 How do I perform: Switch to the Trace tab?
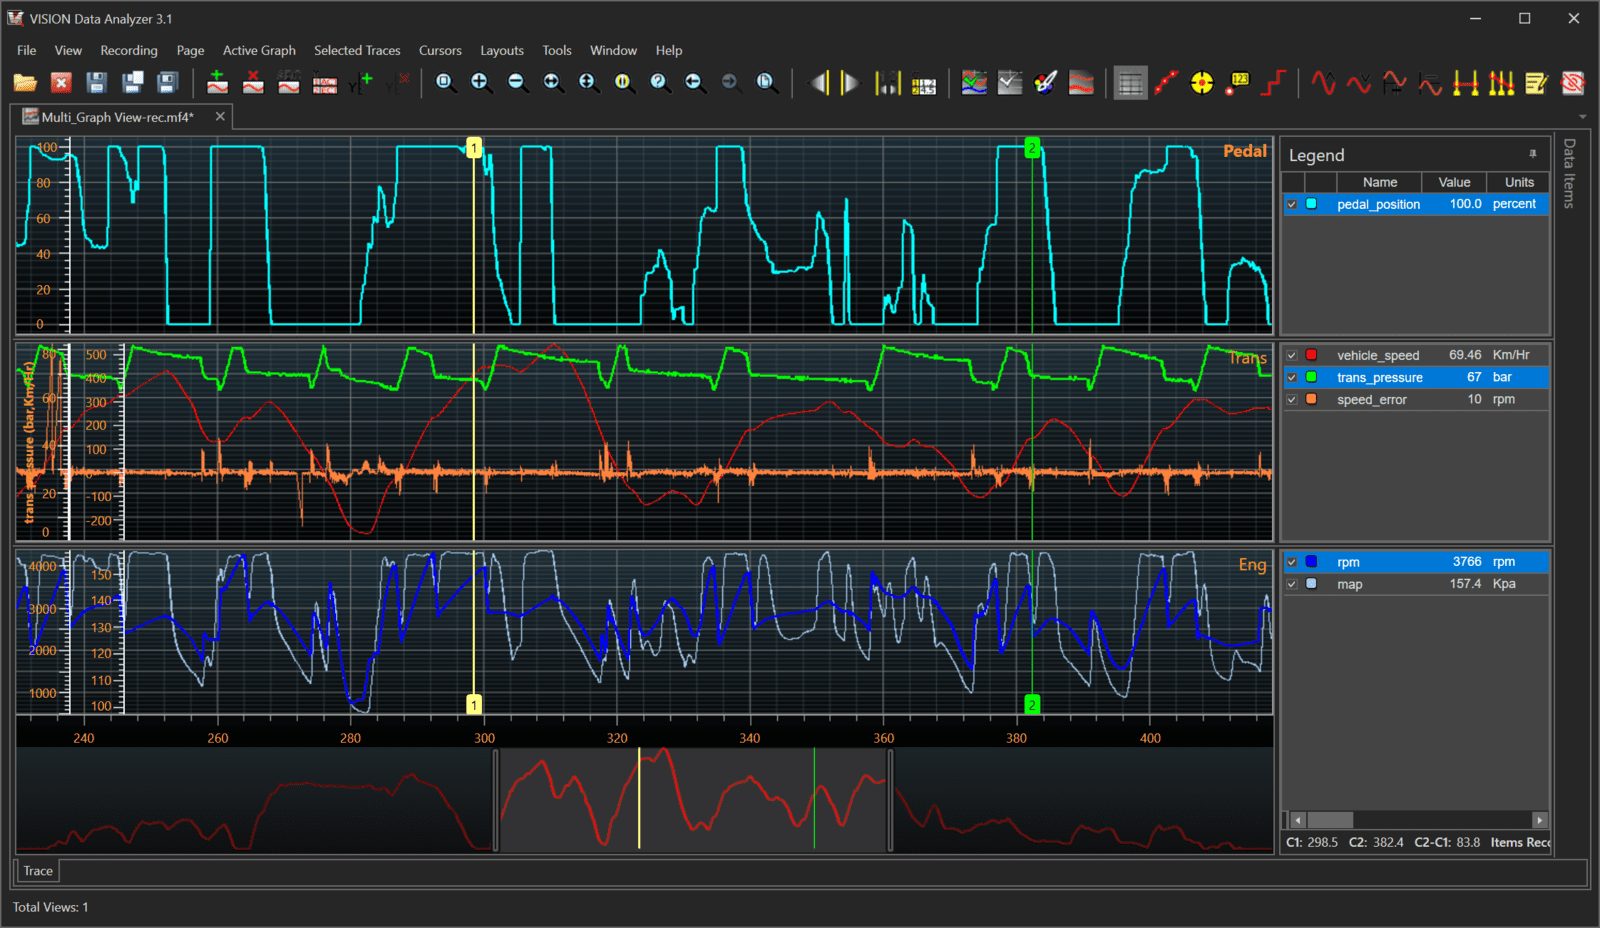click(37, 871)
